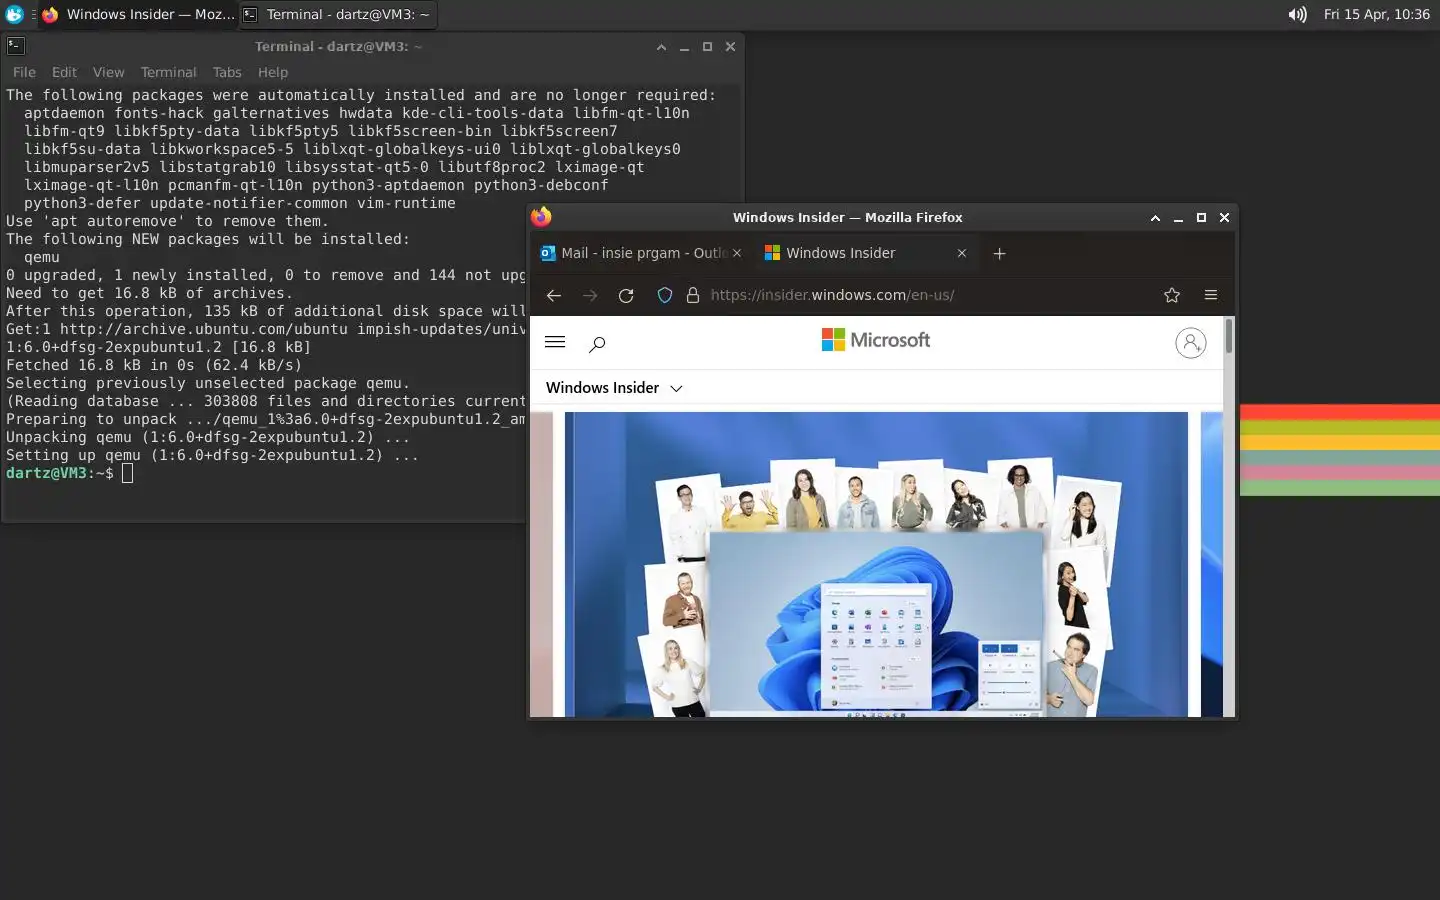Click the Windows 11 hero image
Screen dimensions: 1440x900
876,564
